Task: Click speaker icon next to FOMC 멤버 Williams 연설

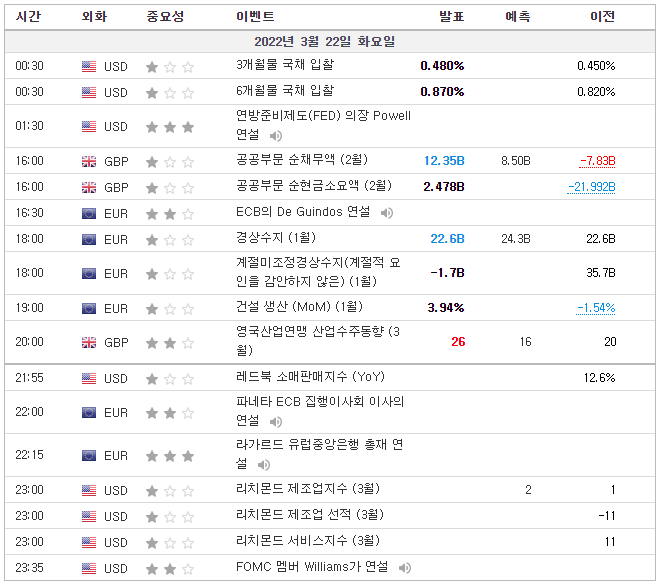Action: (x=404, y=568)
